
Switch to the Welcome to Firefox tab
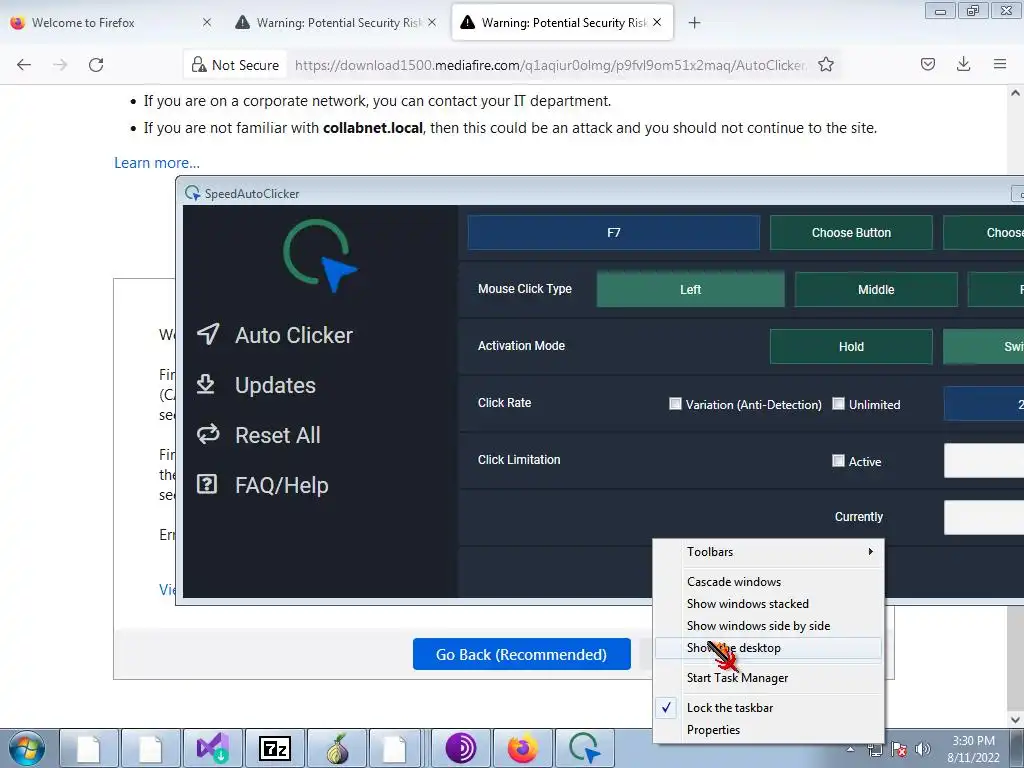tap(110, 22)
